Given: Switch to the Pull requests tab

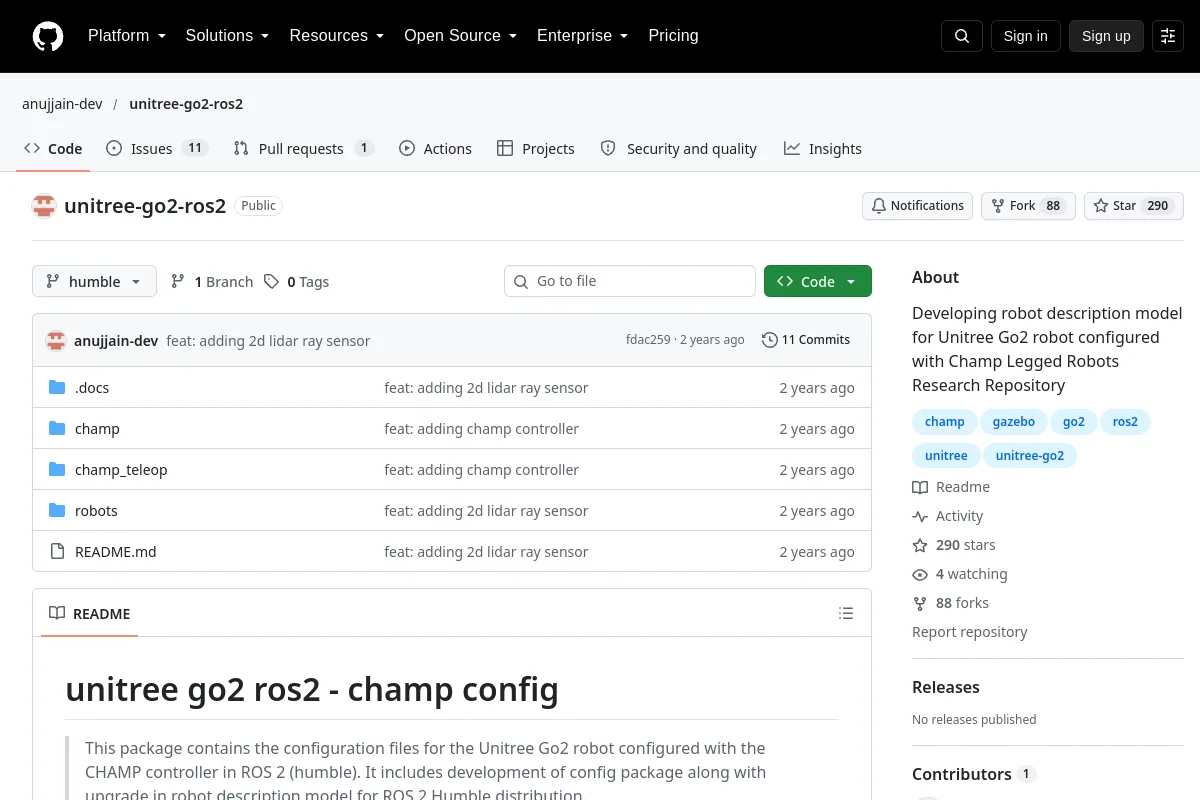Looking at the screenshot, I should [303, 149].
